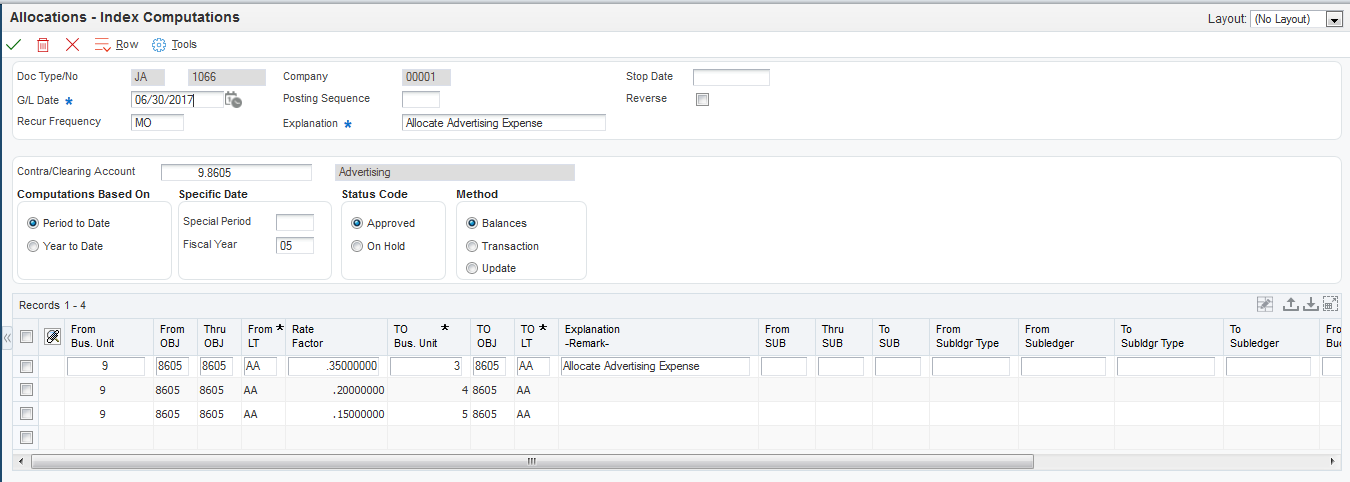Tick the select-all checkbox in the grid header

pos(26,336)
